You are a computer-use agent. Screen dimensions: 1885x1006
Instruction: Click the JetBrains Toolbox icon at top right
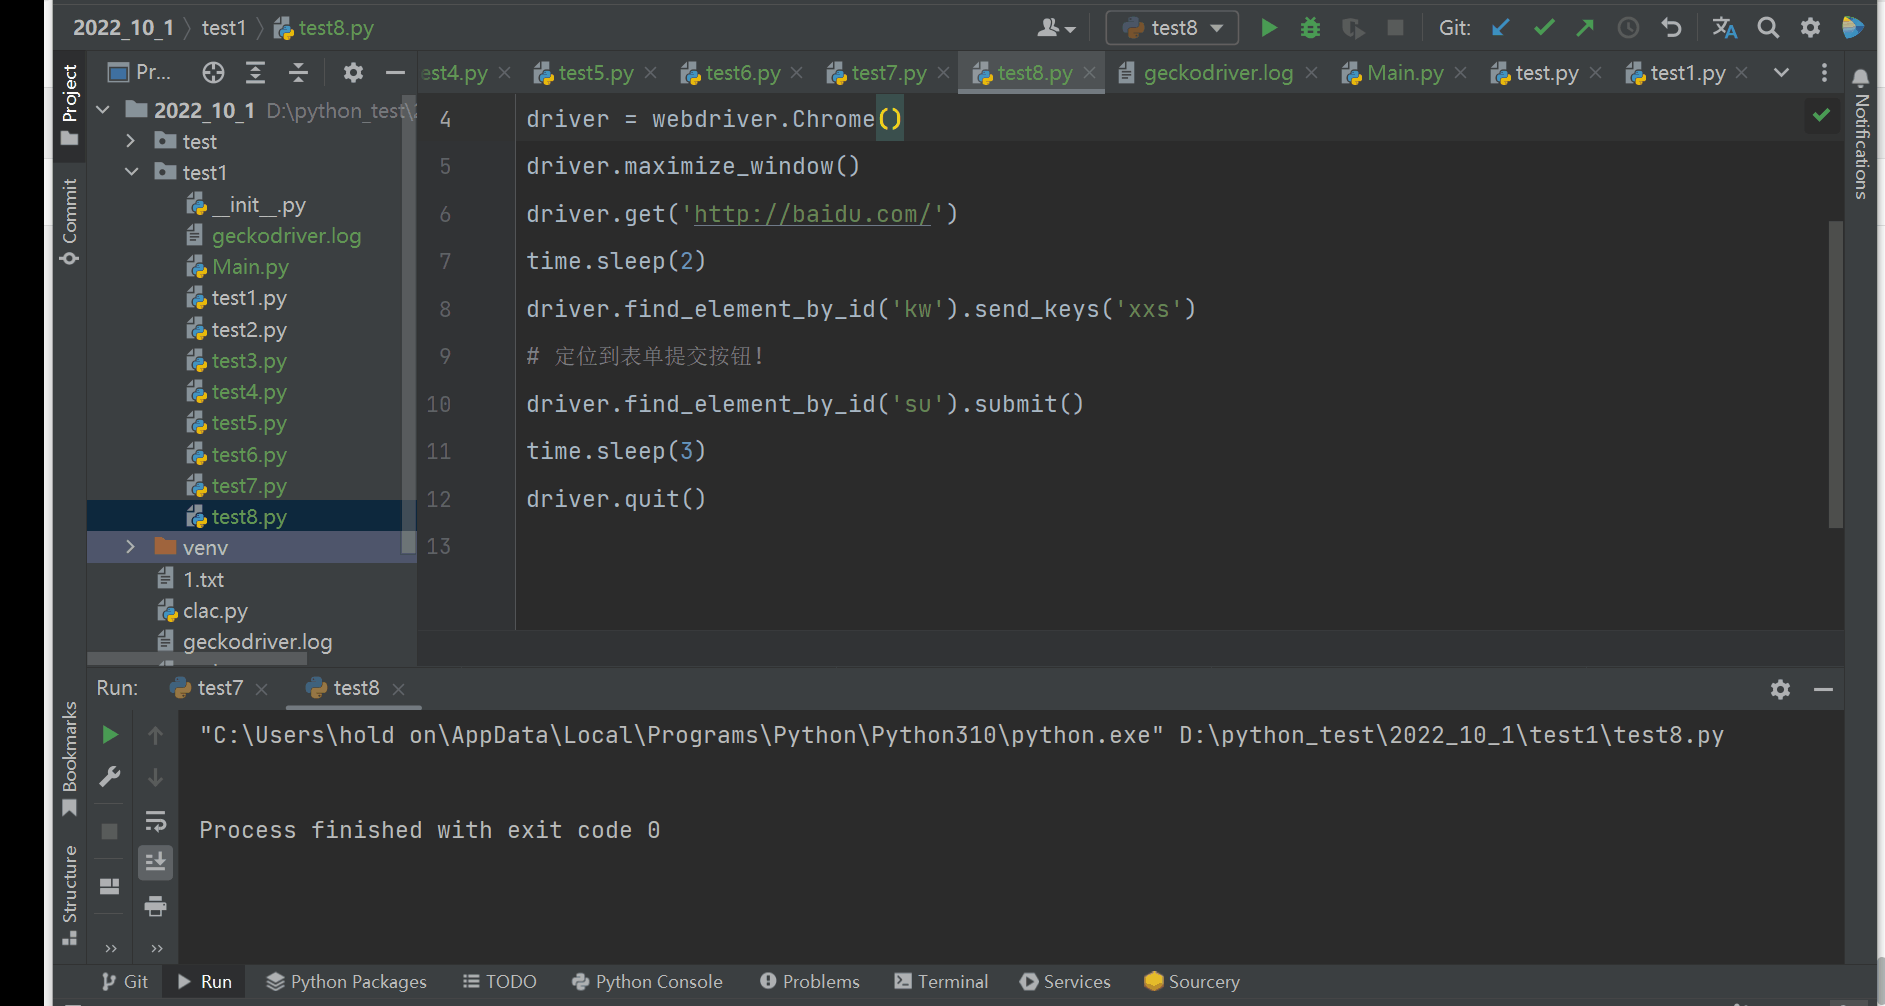pyautogui.click(x=1853, y=28)
